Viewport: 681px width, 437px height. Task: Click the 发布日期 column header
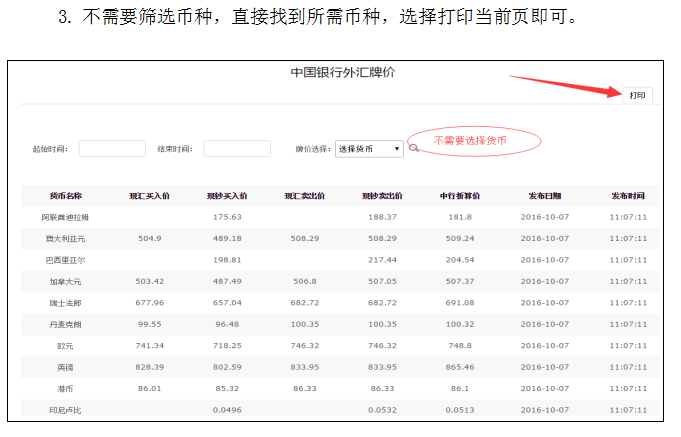point(545,195)
